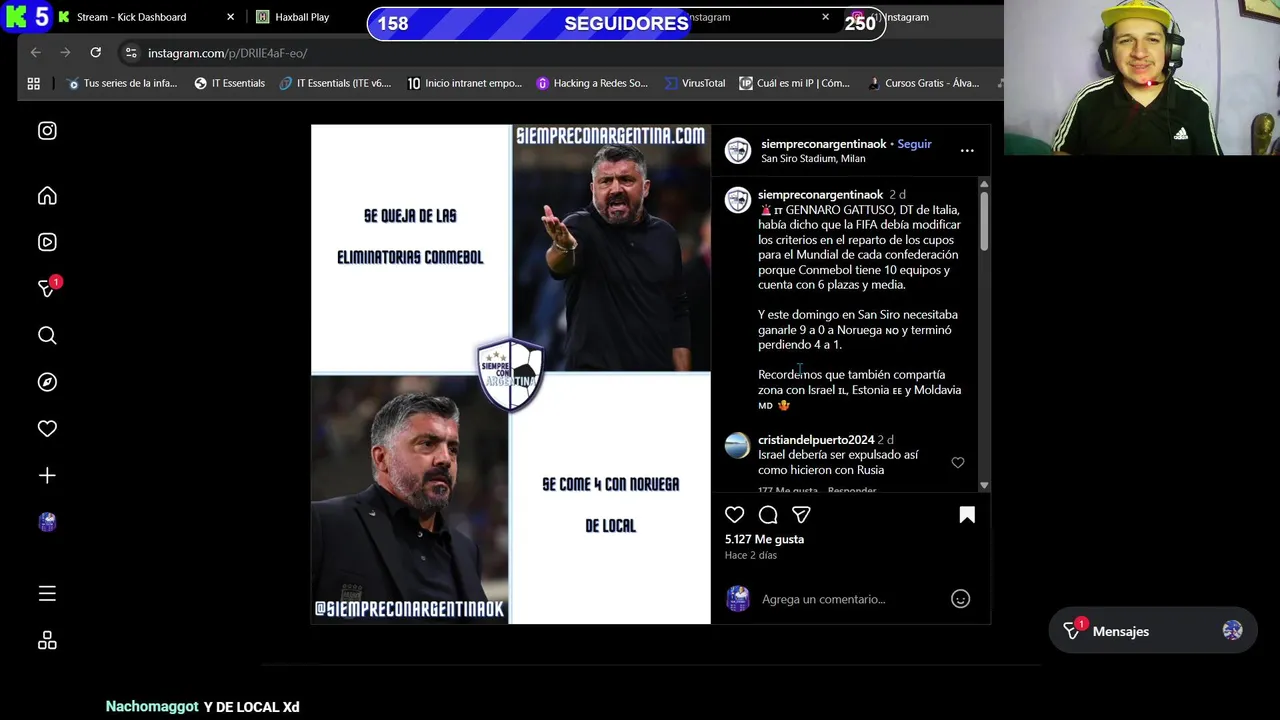Open first IT Essentials bookmark

coord(230,83)
